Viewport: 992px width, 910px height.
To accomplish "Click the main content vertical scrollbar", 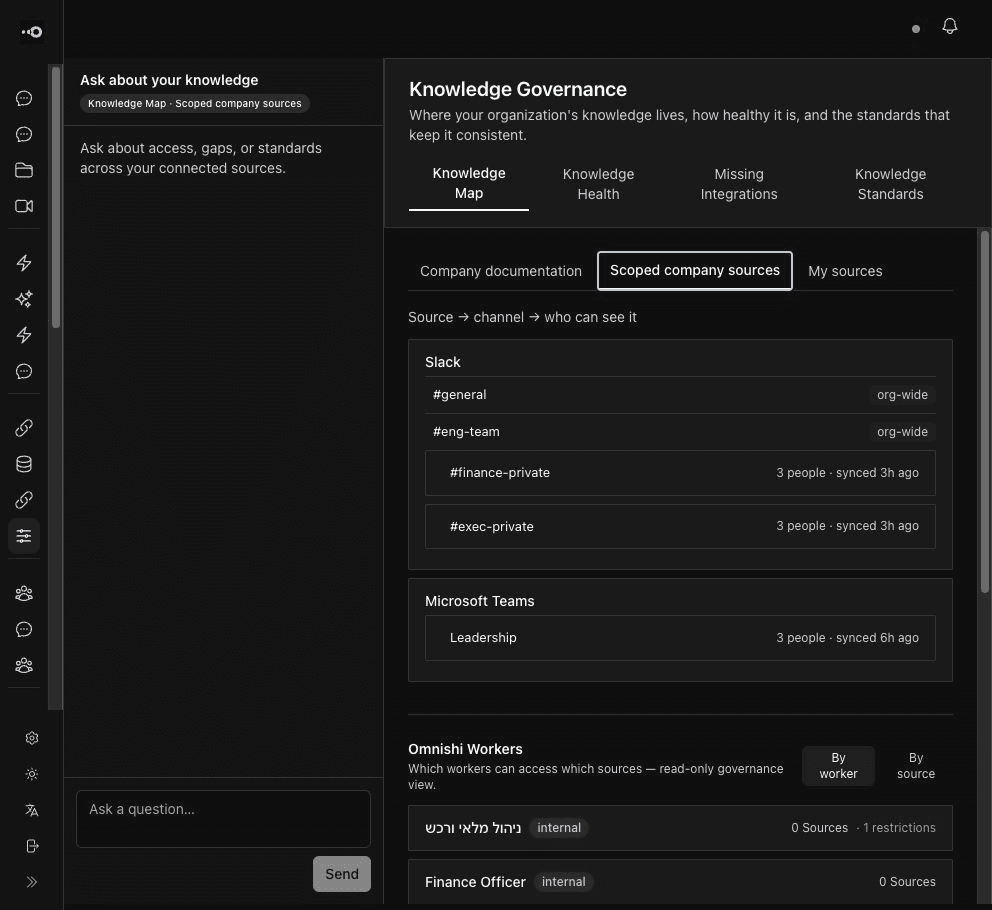I will pyautogui.click(x=984, y=413).
